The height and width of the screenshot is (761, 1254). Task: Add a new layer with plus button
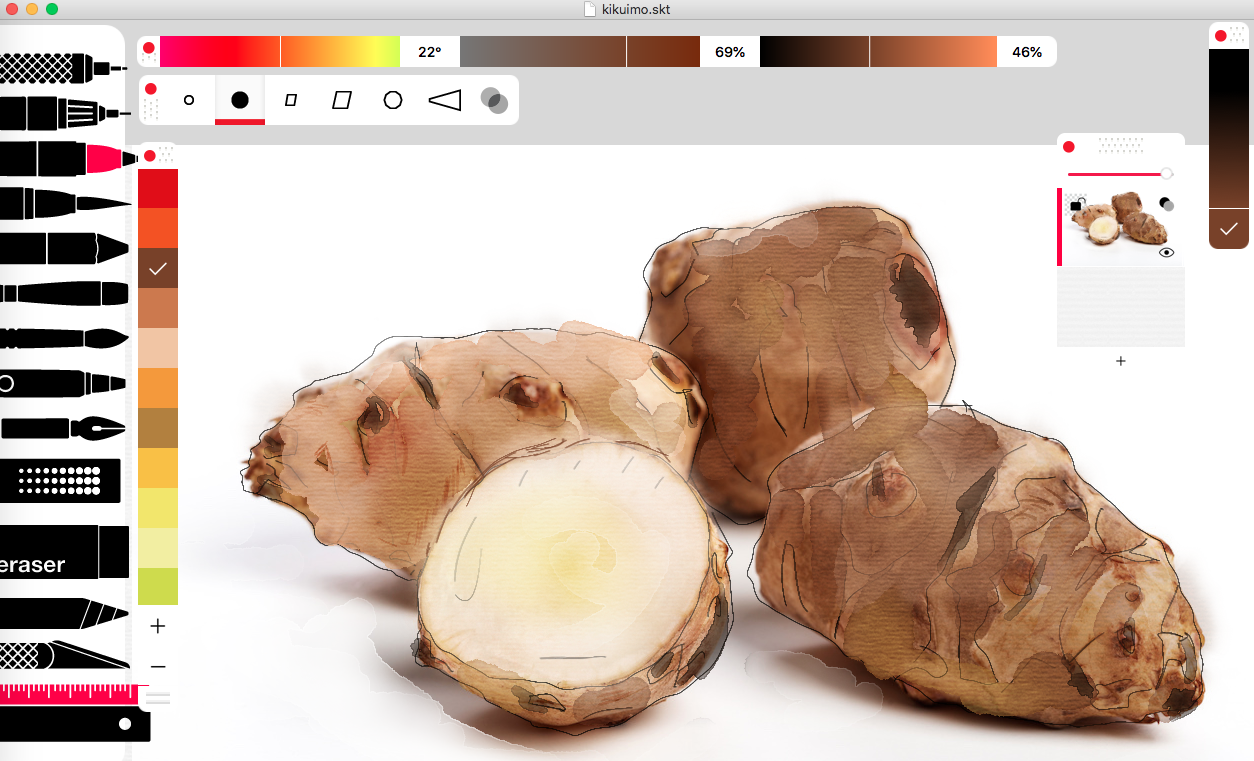pyautogui.click(x=1121, y=361)
